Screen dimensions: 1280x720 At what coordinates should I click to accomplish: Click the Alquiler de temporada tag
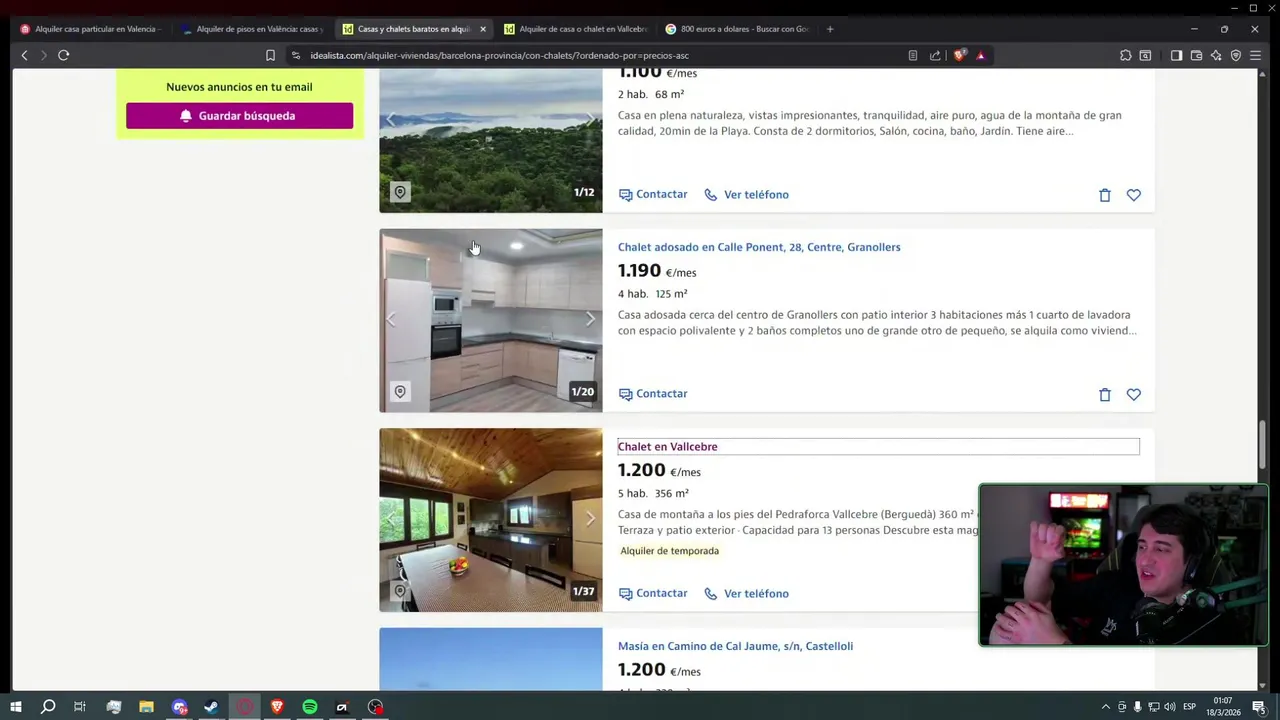pyautogui.click(x=669, y=551)
